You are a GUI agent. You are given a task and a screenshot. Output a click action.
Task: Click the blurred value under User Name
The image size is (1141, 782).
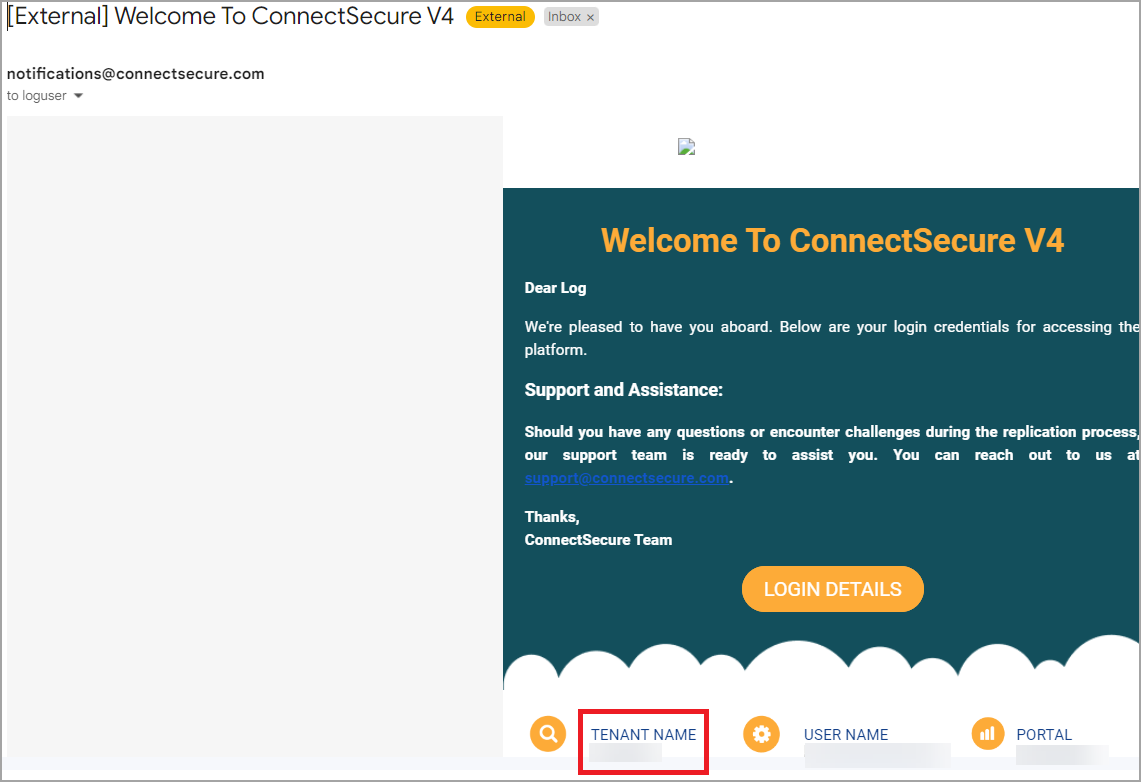[x=876, y=754]
